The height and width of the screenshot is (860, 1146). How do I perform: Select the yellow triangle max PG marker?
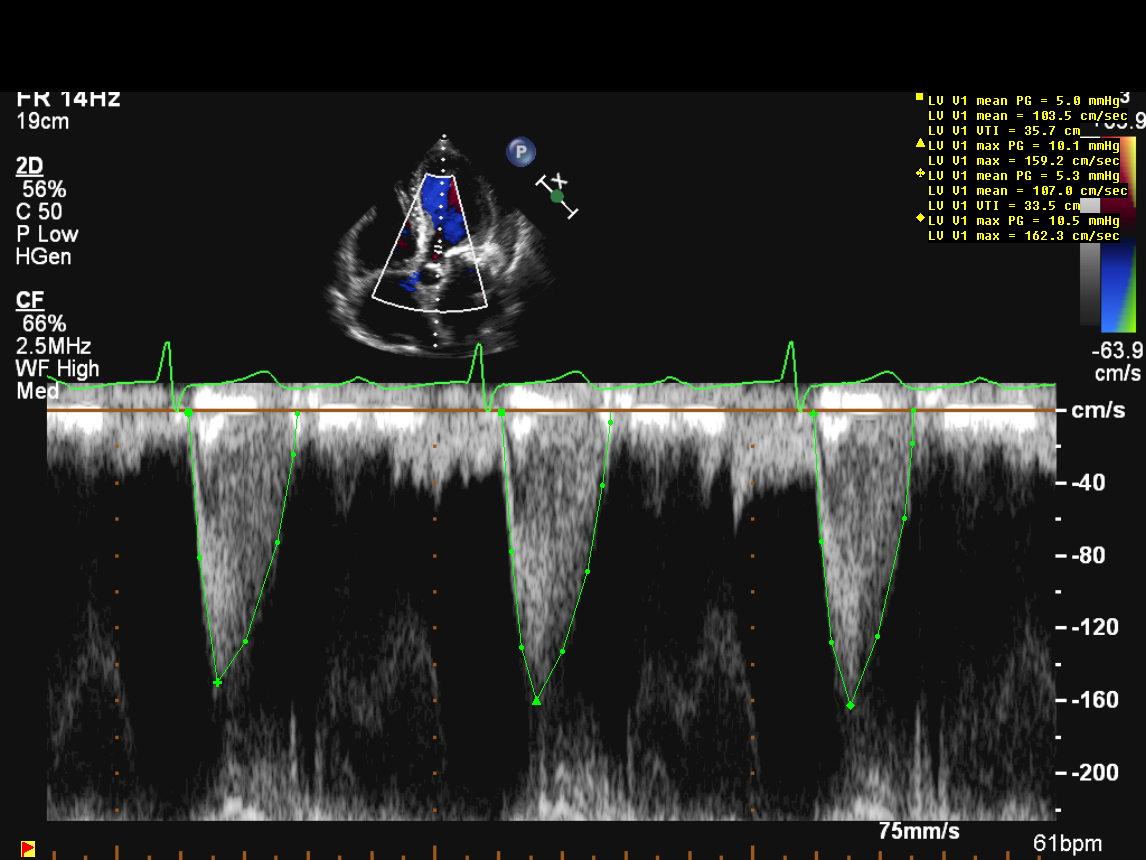click(919, 144)
